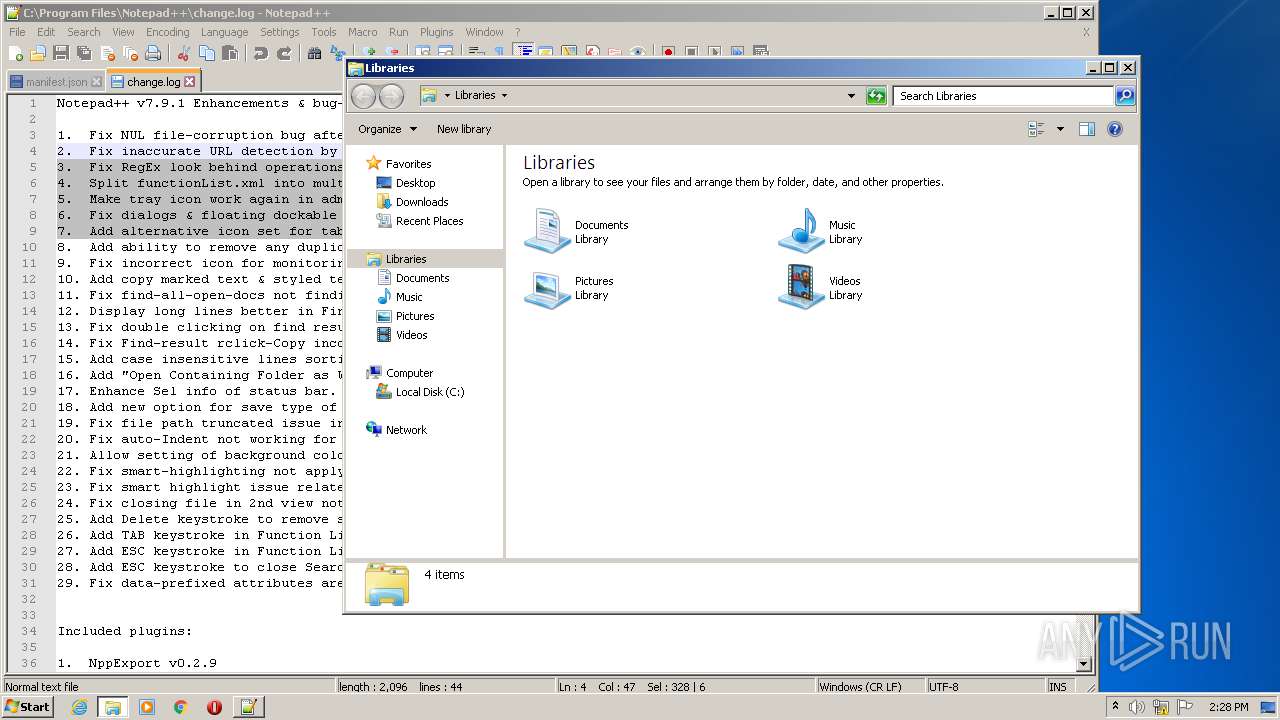This screenshot has height=720, width=1280.
Task: Open the view options dropdown arrow
Action: 1060,129
